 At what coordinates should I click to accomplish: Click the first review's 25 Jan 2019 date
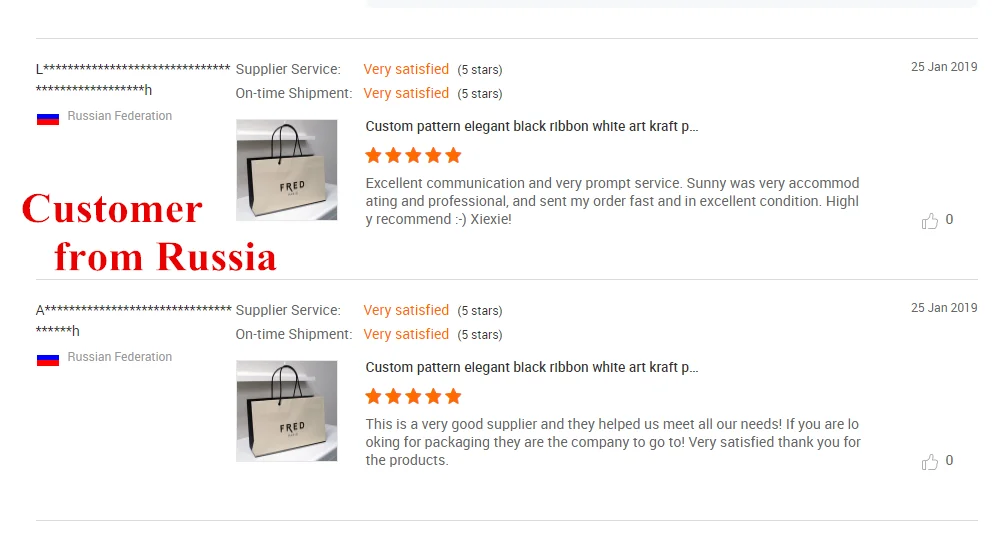coord(943,67)
